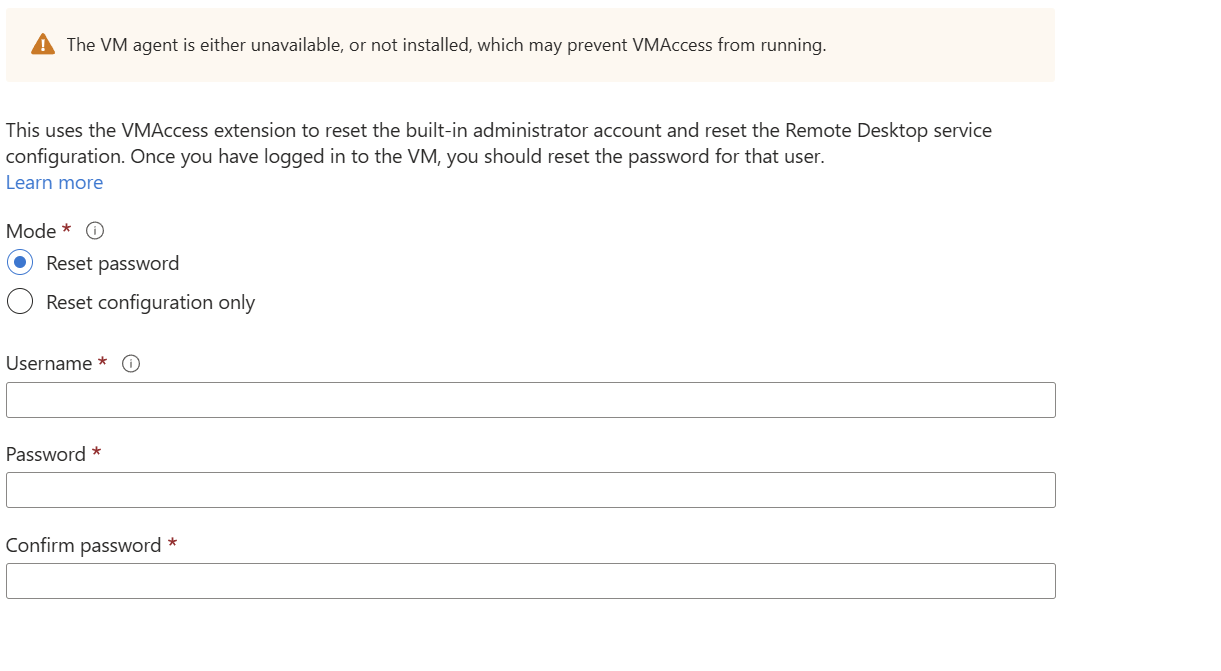Click the info circle beside Username

point(131,363)
